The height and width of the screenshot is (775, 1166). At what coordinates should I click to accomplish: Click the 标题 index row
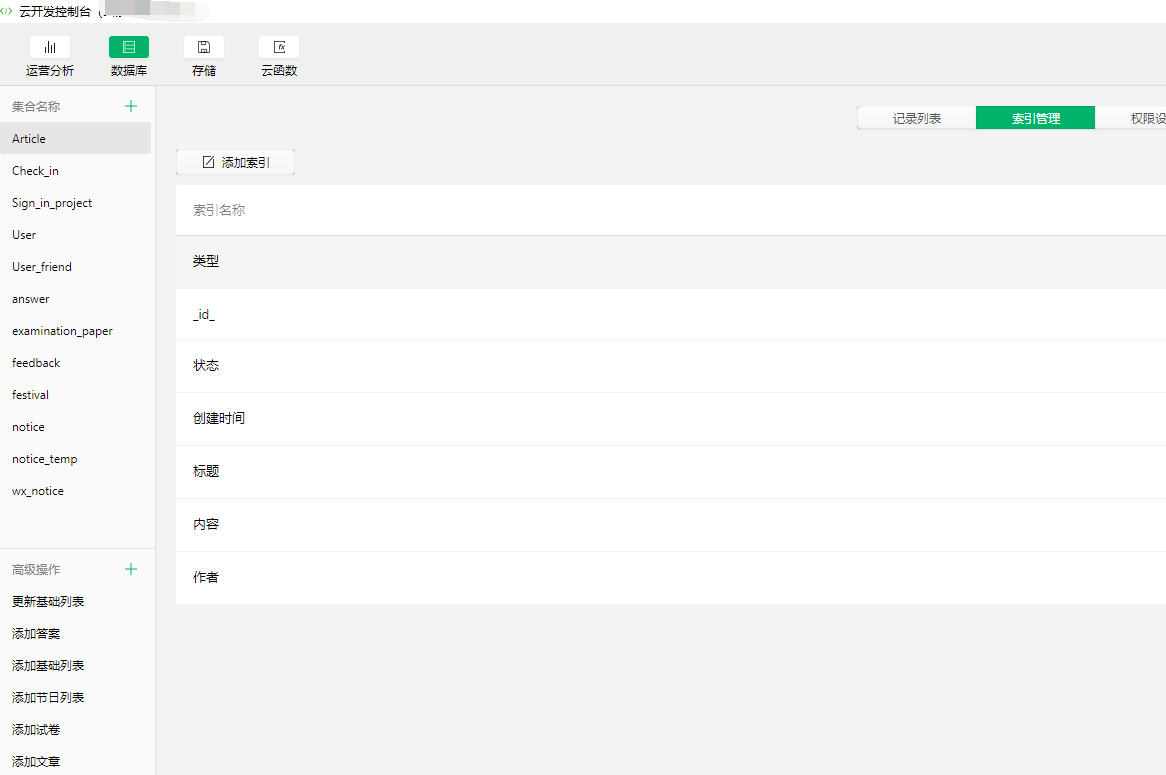[671, 472]
